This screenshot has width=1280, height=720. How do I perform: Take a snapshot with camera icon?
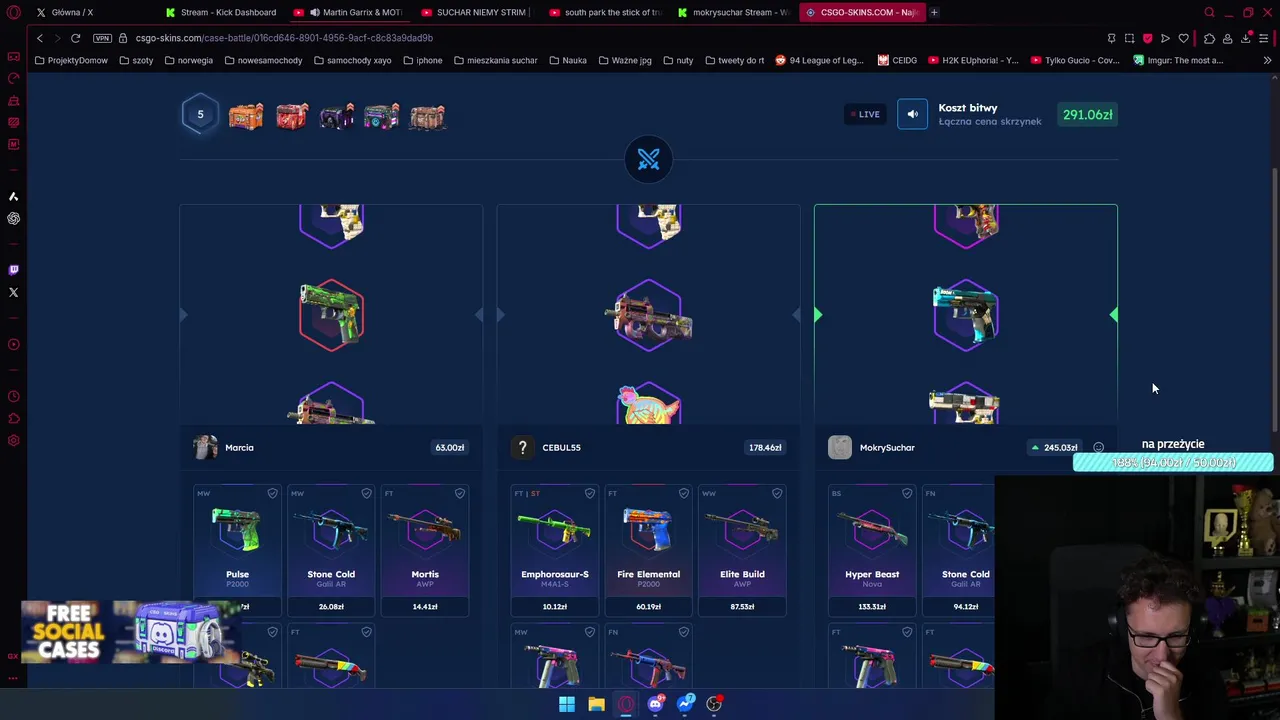(x=1129, y=38)
